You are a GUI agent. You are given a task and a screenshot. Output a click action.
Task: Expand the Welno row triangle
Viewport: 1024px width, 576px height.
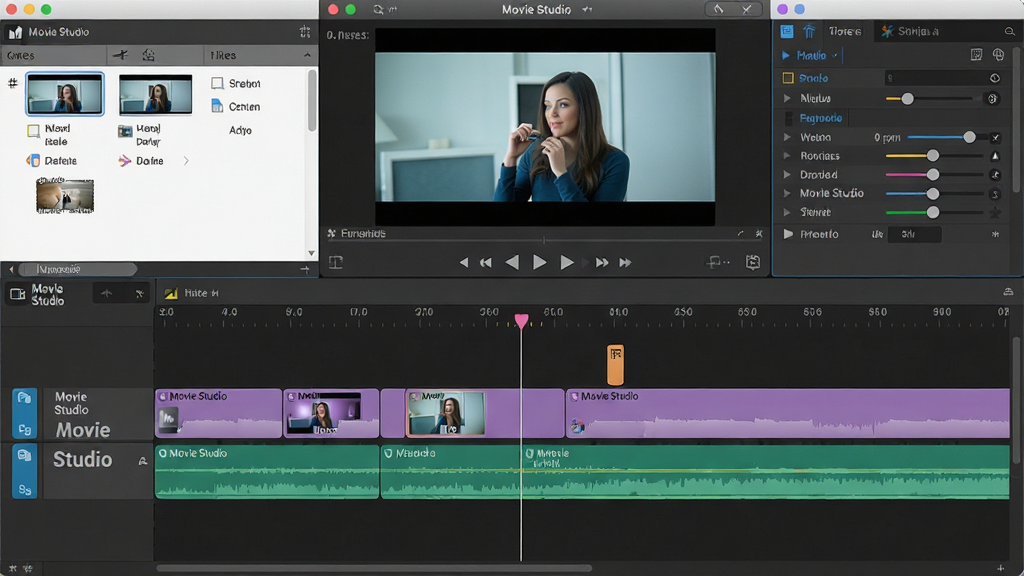click(788, 137)
